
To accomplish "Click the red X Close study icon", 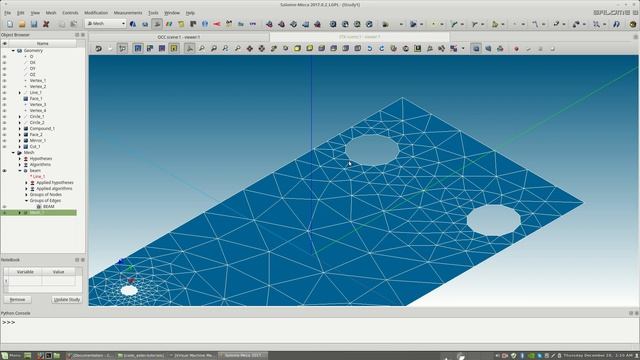I will pyautogui.click(x=46, y=24).
